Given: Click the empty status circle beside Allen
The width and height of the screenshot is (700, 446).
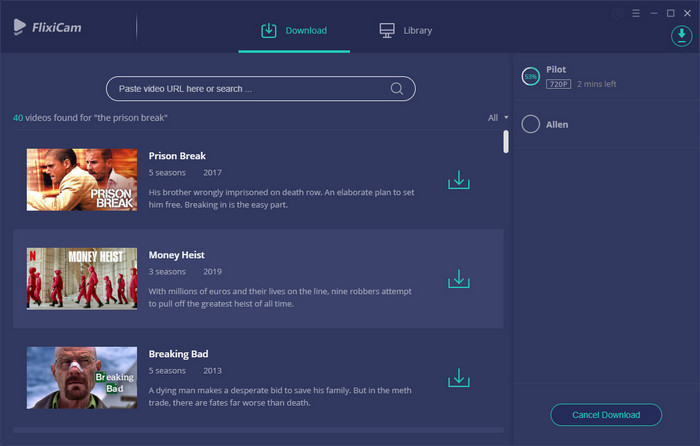Looking at the screenshot, I should click(531, 124).
